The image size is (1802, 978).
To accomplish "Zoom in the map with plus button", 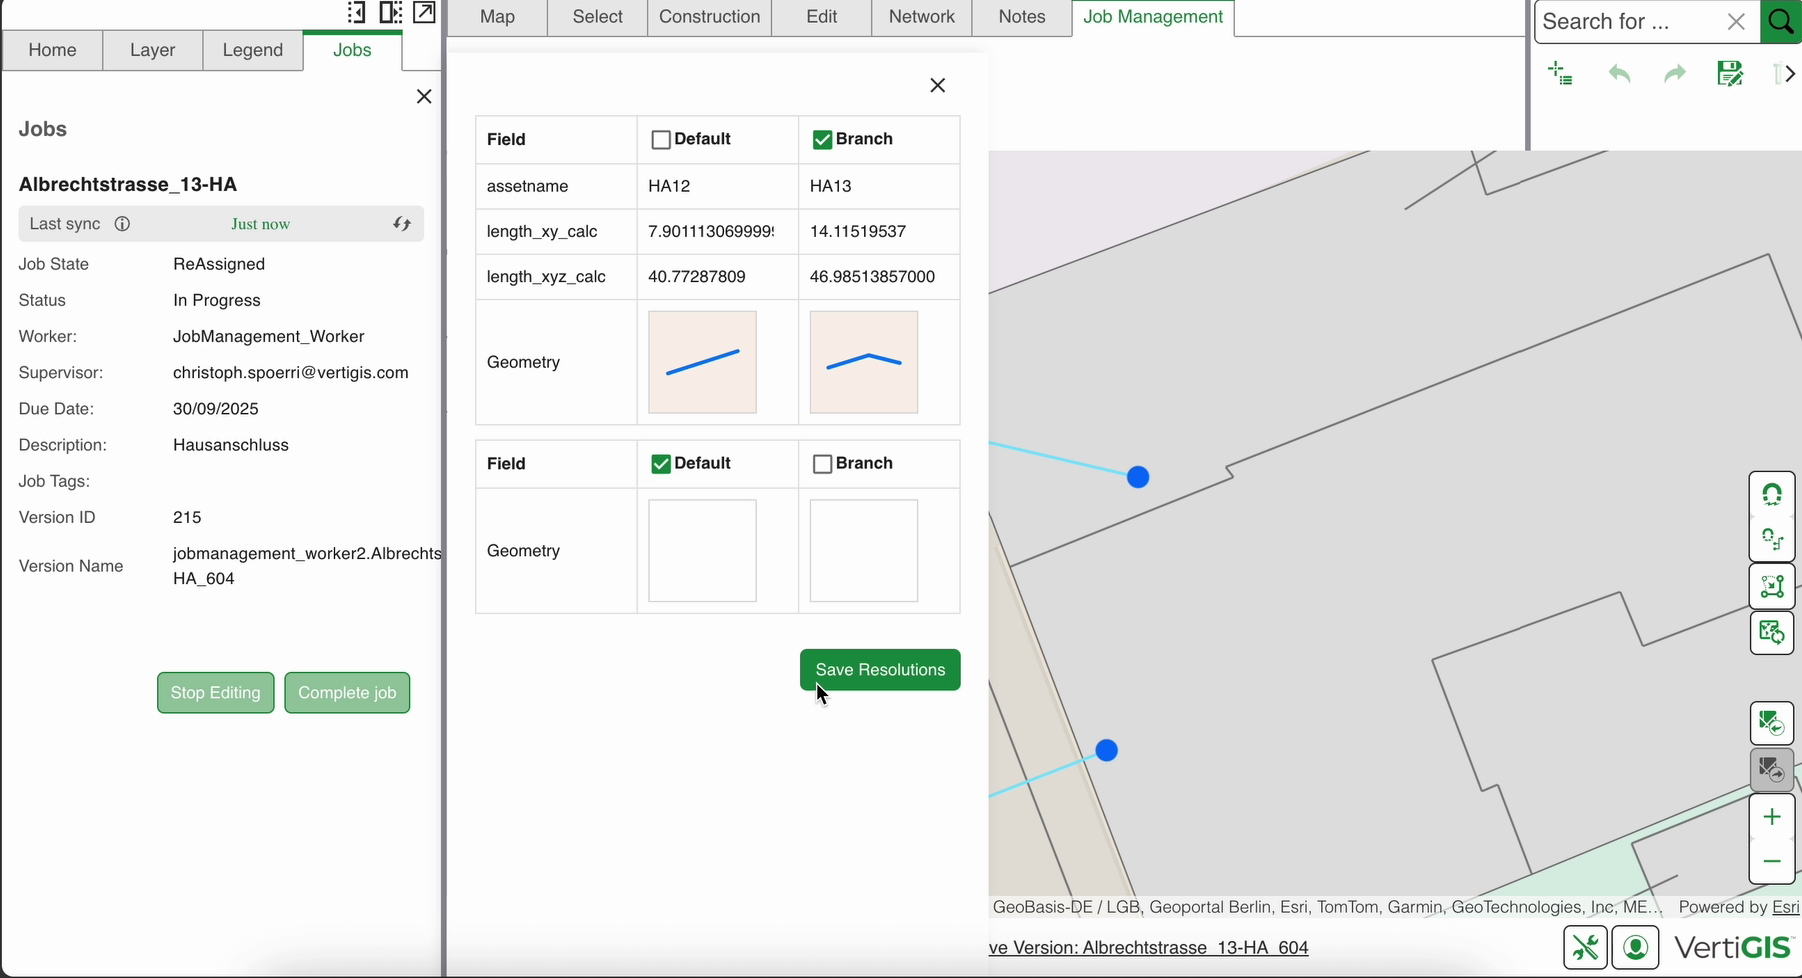I will click(1771, 817).
